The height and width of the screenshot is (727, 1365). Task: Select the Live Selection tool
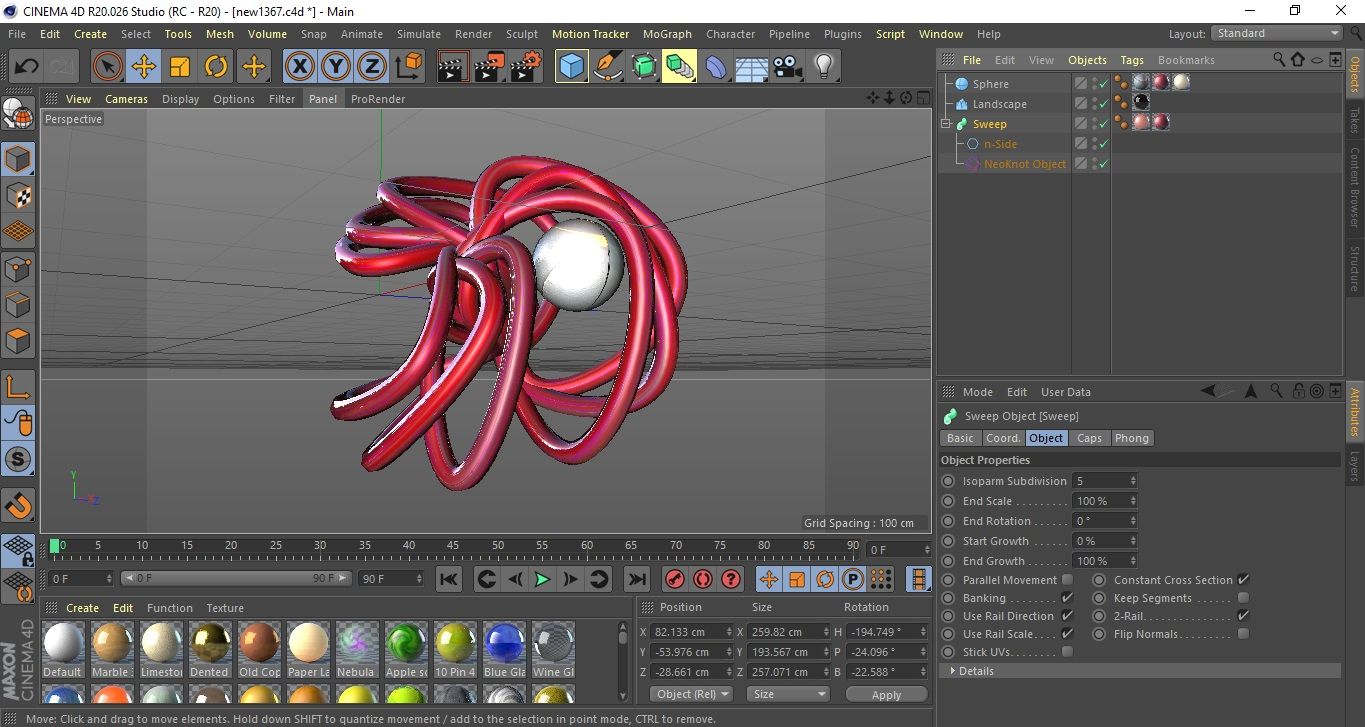108,67
